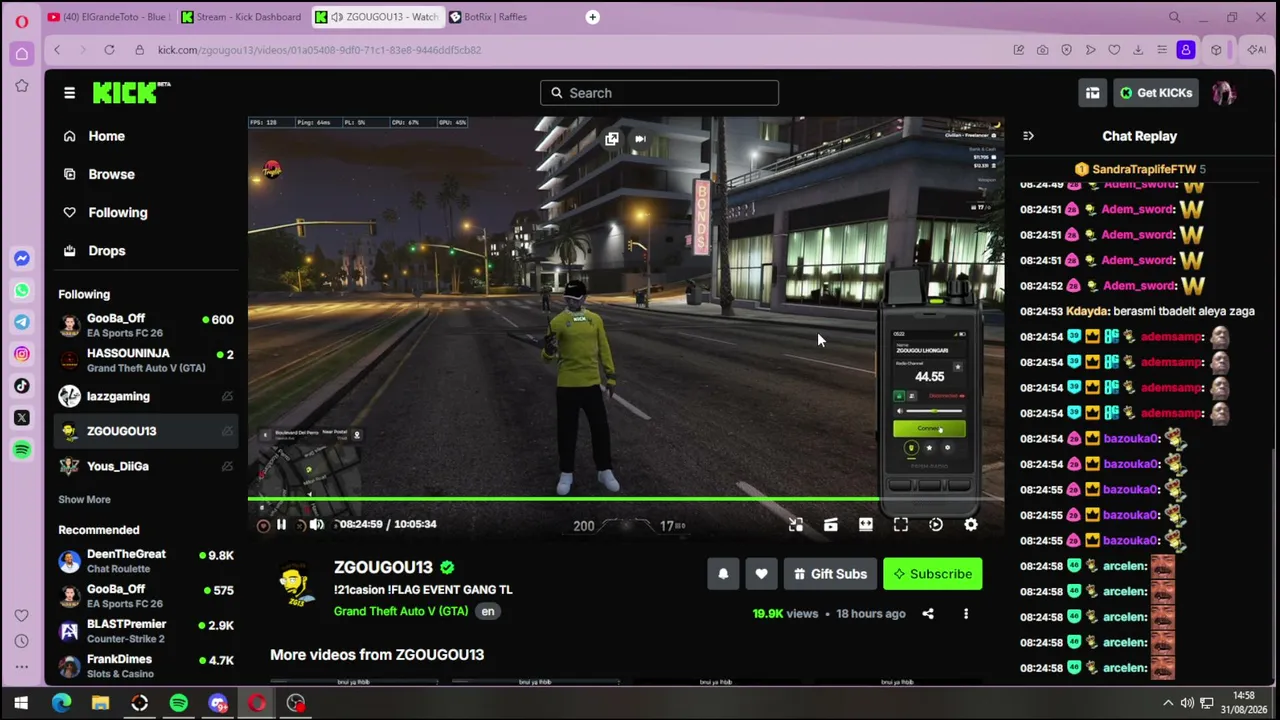This screenshot has height=720, width=1280.
Task: Toggle theater mode on the player
Action: (x=866, y=524)
